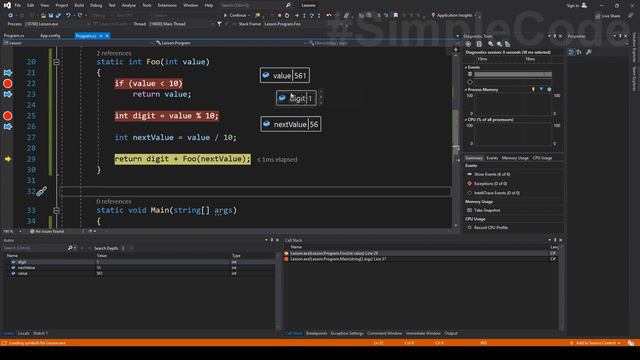Click the Live Share button

pos(607,16)
